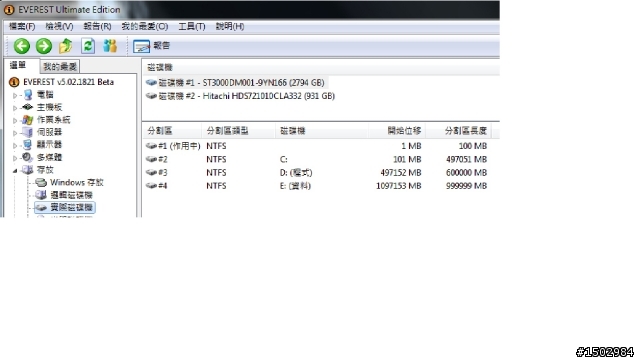This screenshot has height=360, width=640.
Task: Click the green Back arrow button
Action: click(22, 46)
